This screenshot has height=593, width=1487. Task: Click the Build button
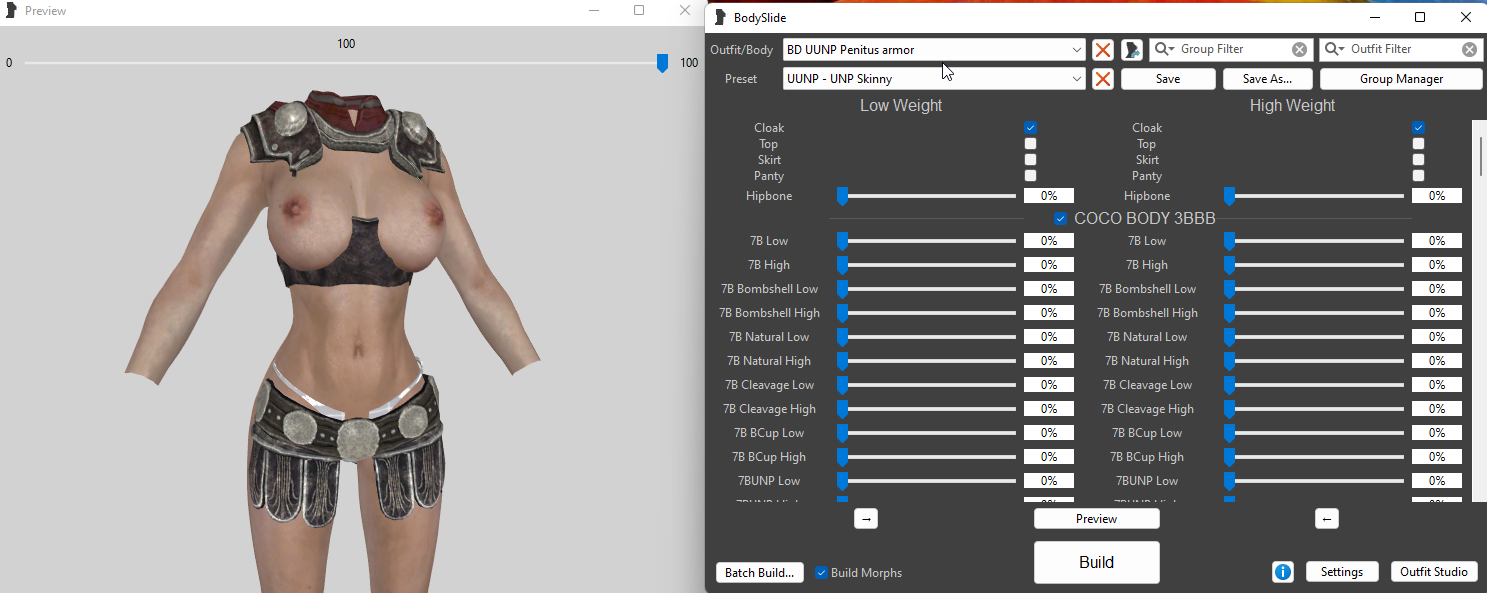1097,562
